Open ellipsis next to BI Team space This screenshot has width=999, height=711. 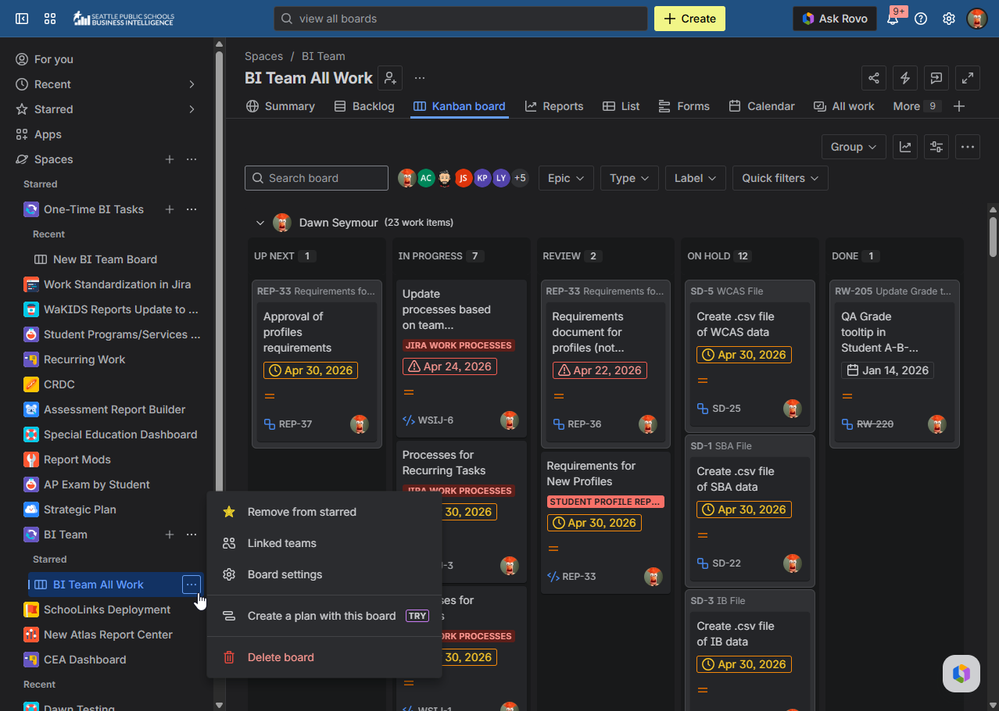coord(191,535)
